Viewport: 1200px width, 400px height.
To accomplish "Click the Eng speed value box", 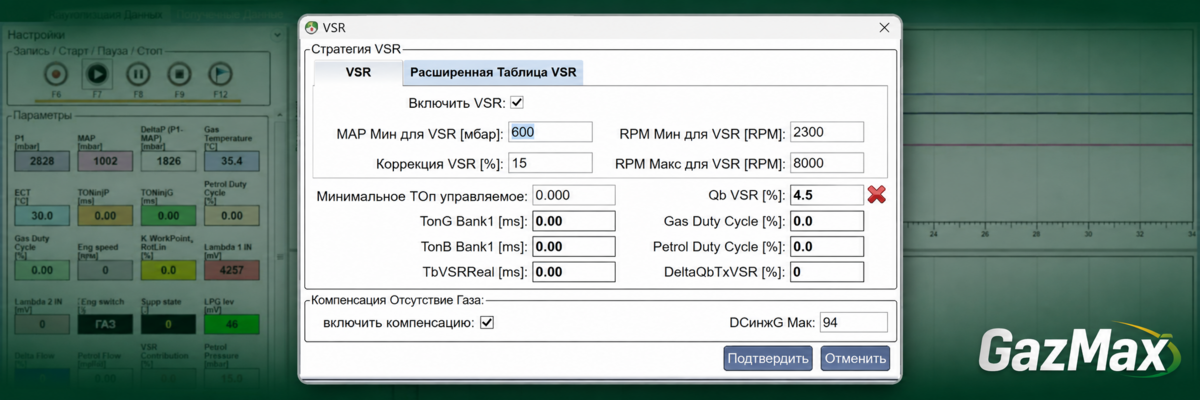I will pos(104,269).
